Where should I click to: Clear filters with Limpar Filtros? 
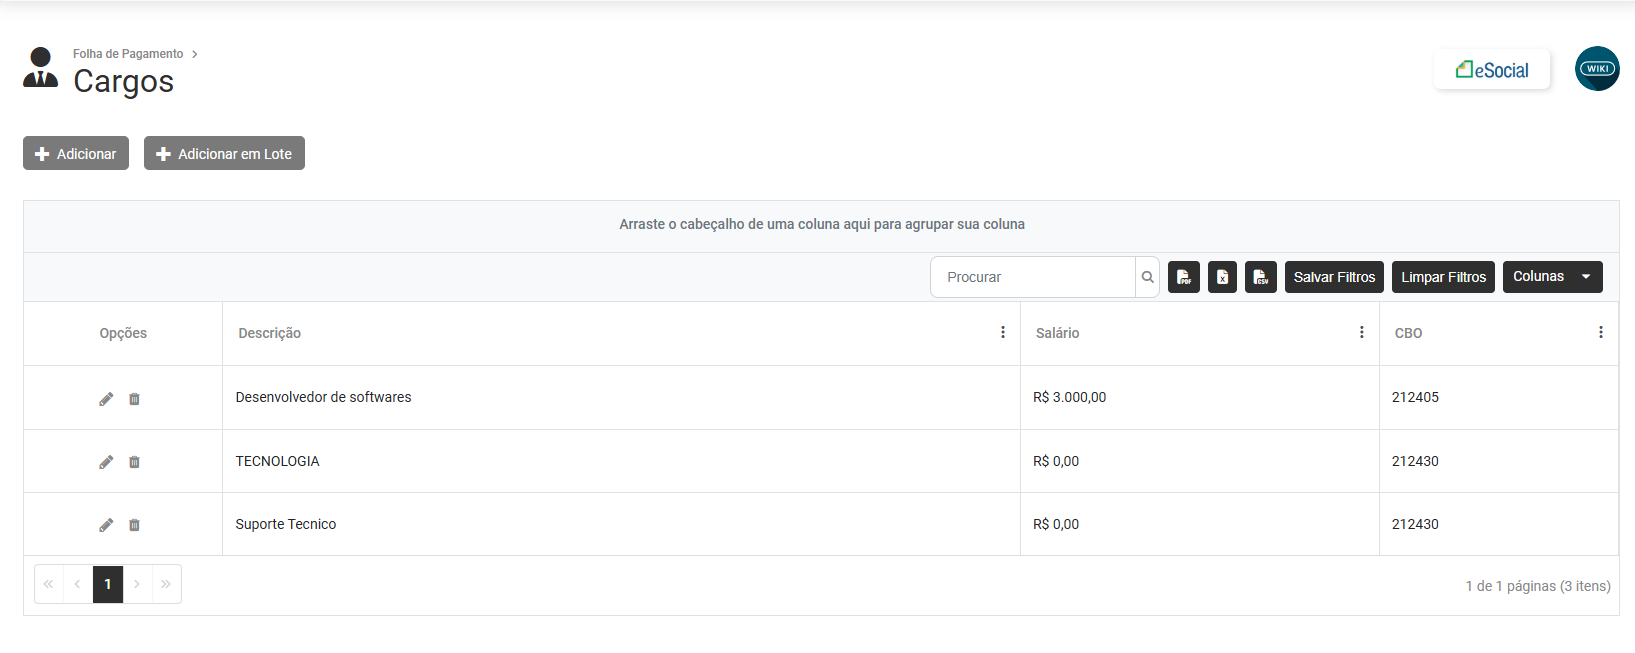click(x=1443, y=277)
